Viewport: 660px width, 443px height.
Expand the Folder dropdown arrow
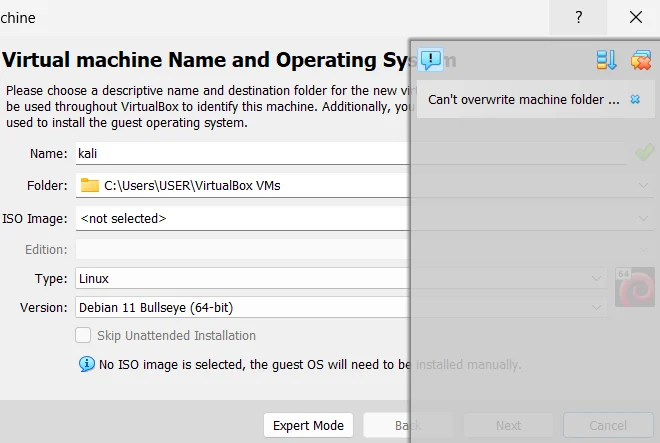643,185
